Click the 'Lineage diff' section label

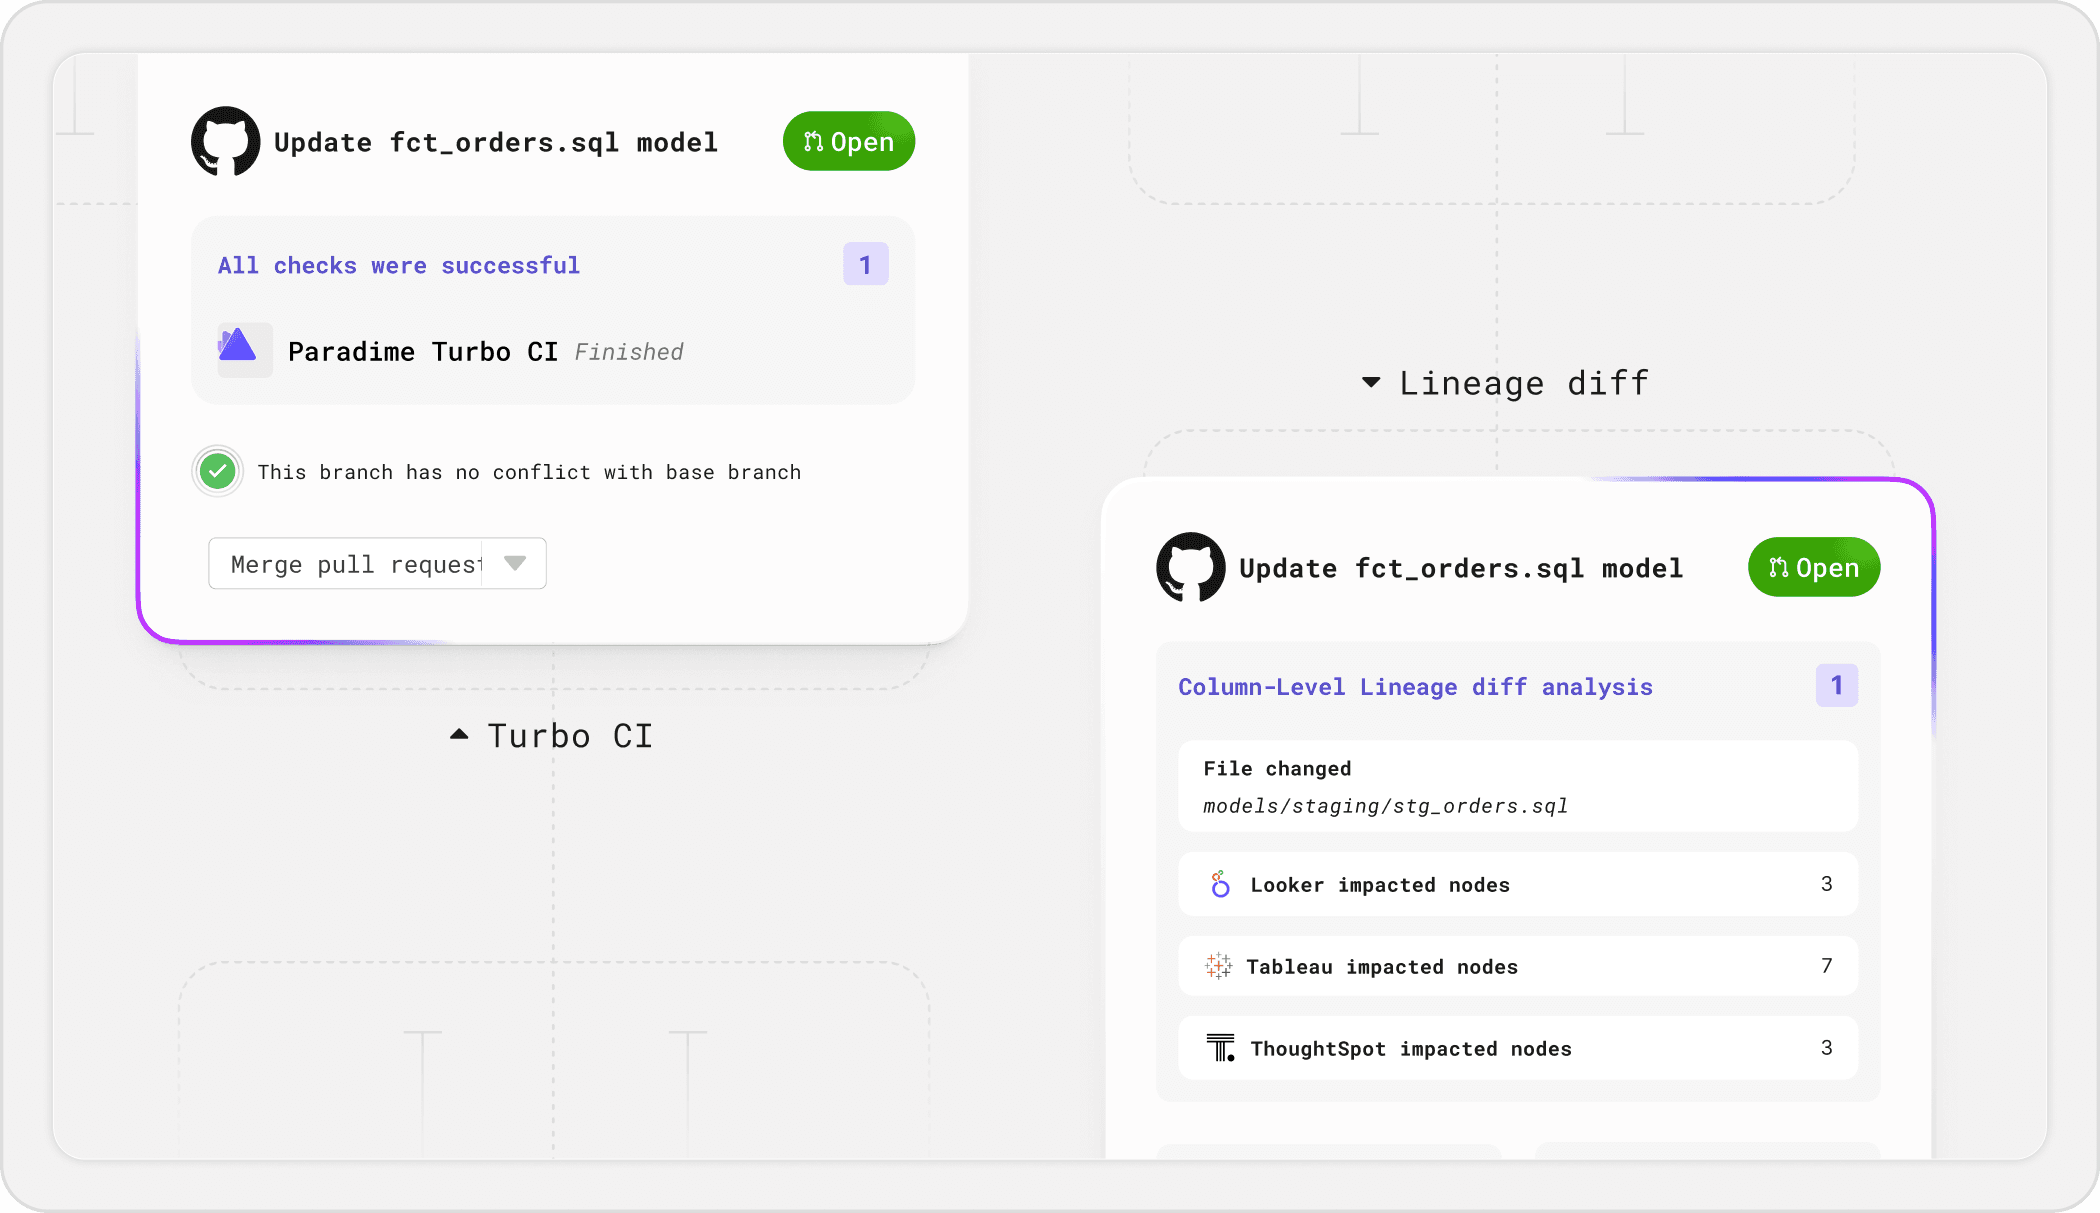pyautogui.click(x=1524, y=383)
